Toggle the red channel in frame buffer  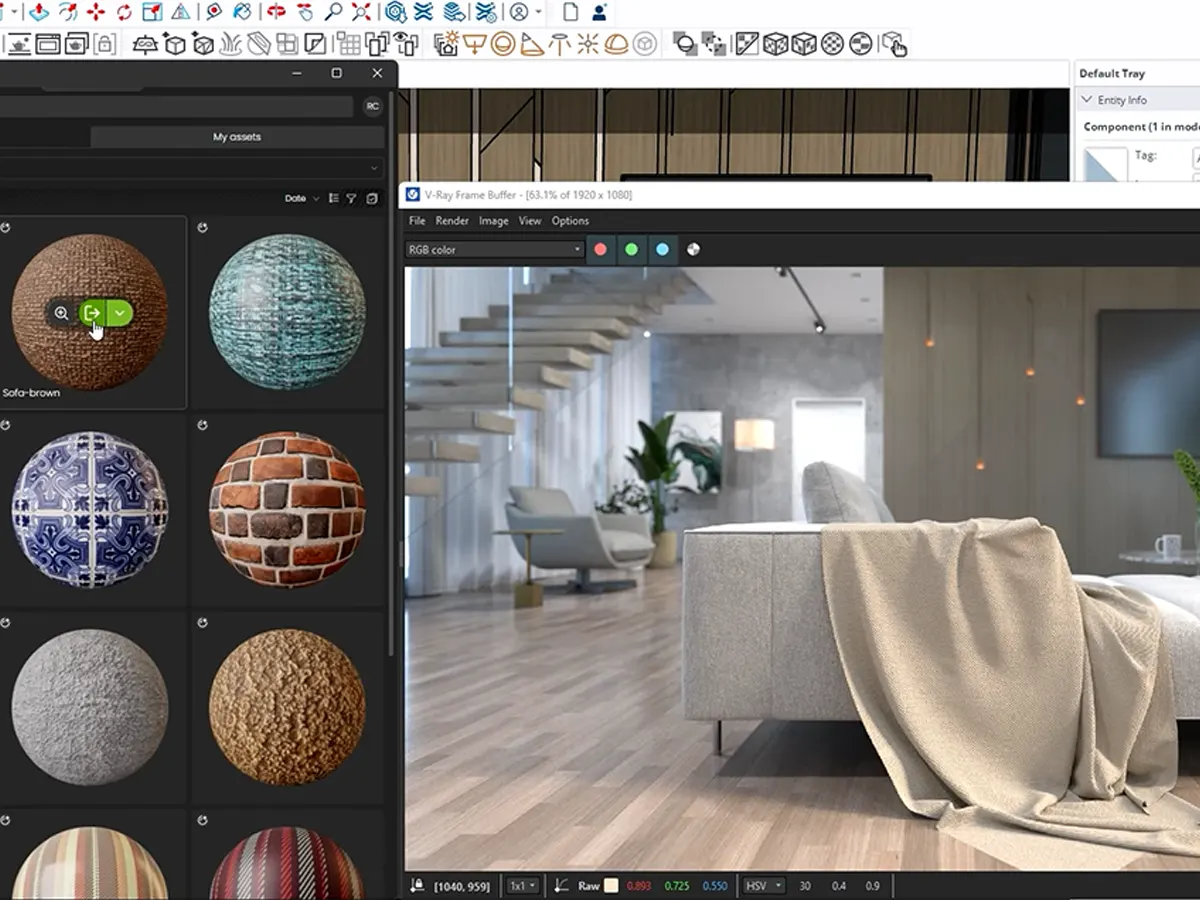tap(600, 249)
